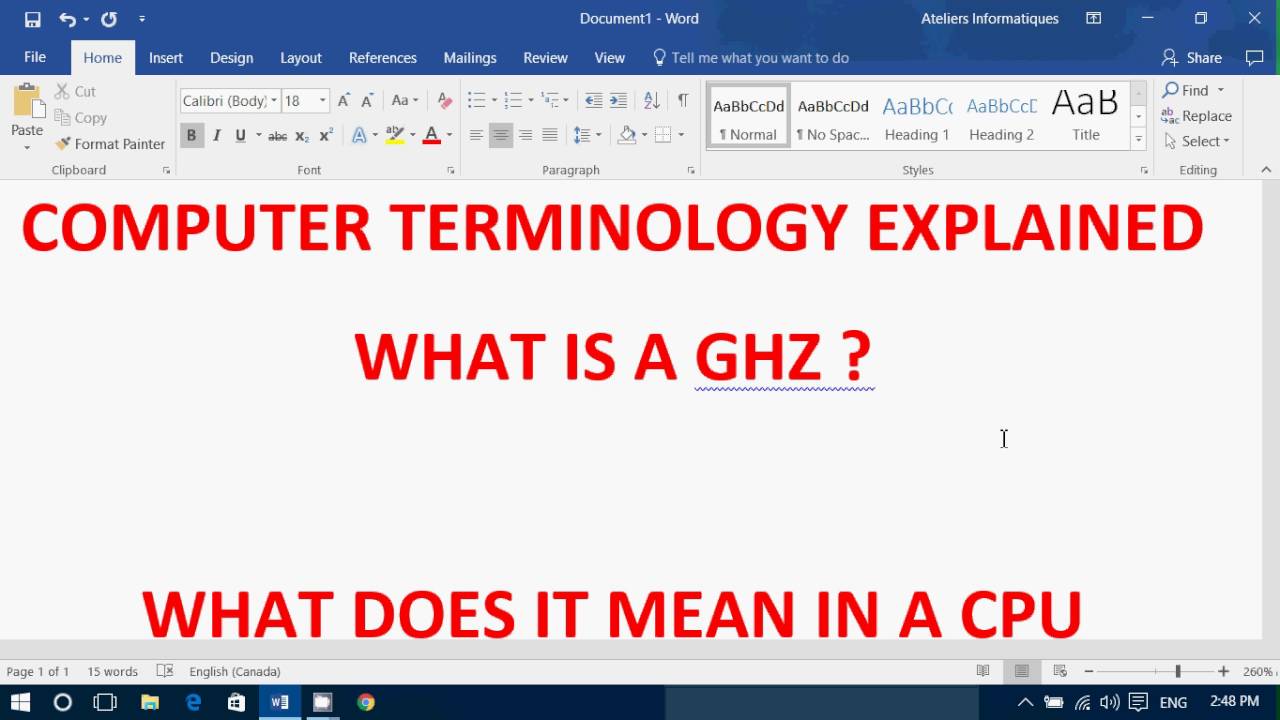Viewport: 1280px width, 720px height.
Task: Toggle Show/Hide paragraph marks
Action: click(x=683, y=99)
